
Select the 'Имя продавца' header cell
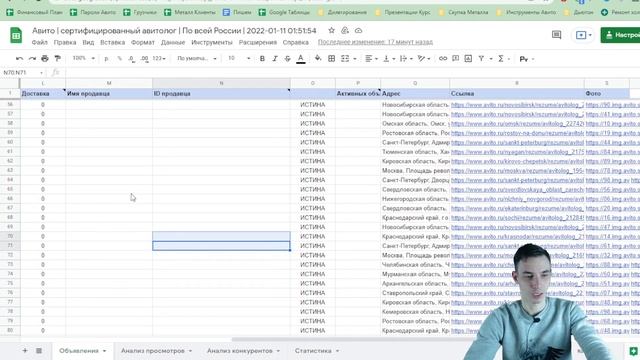click(x=109, y=93)
